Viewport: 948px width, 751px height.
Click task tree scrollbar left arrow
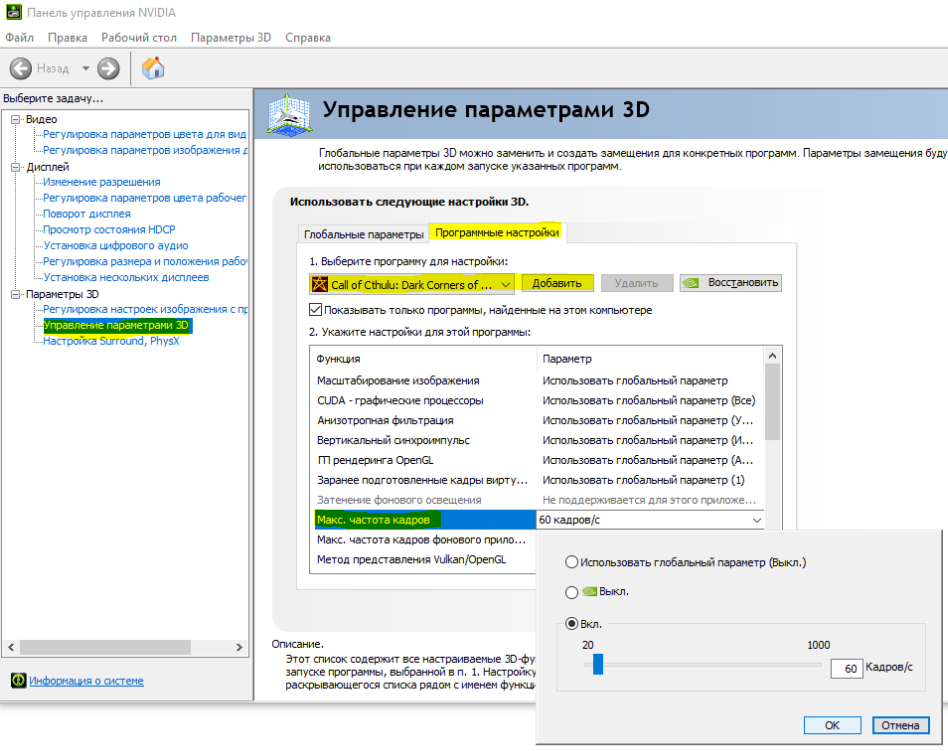coord(11,647)
